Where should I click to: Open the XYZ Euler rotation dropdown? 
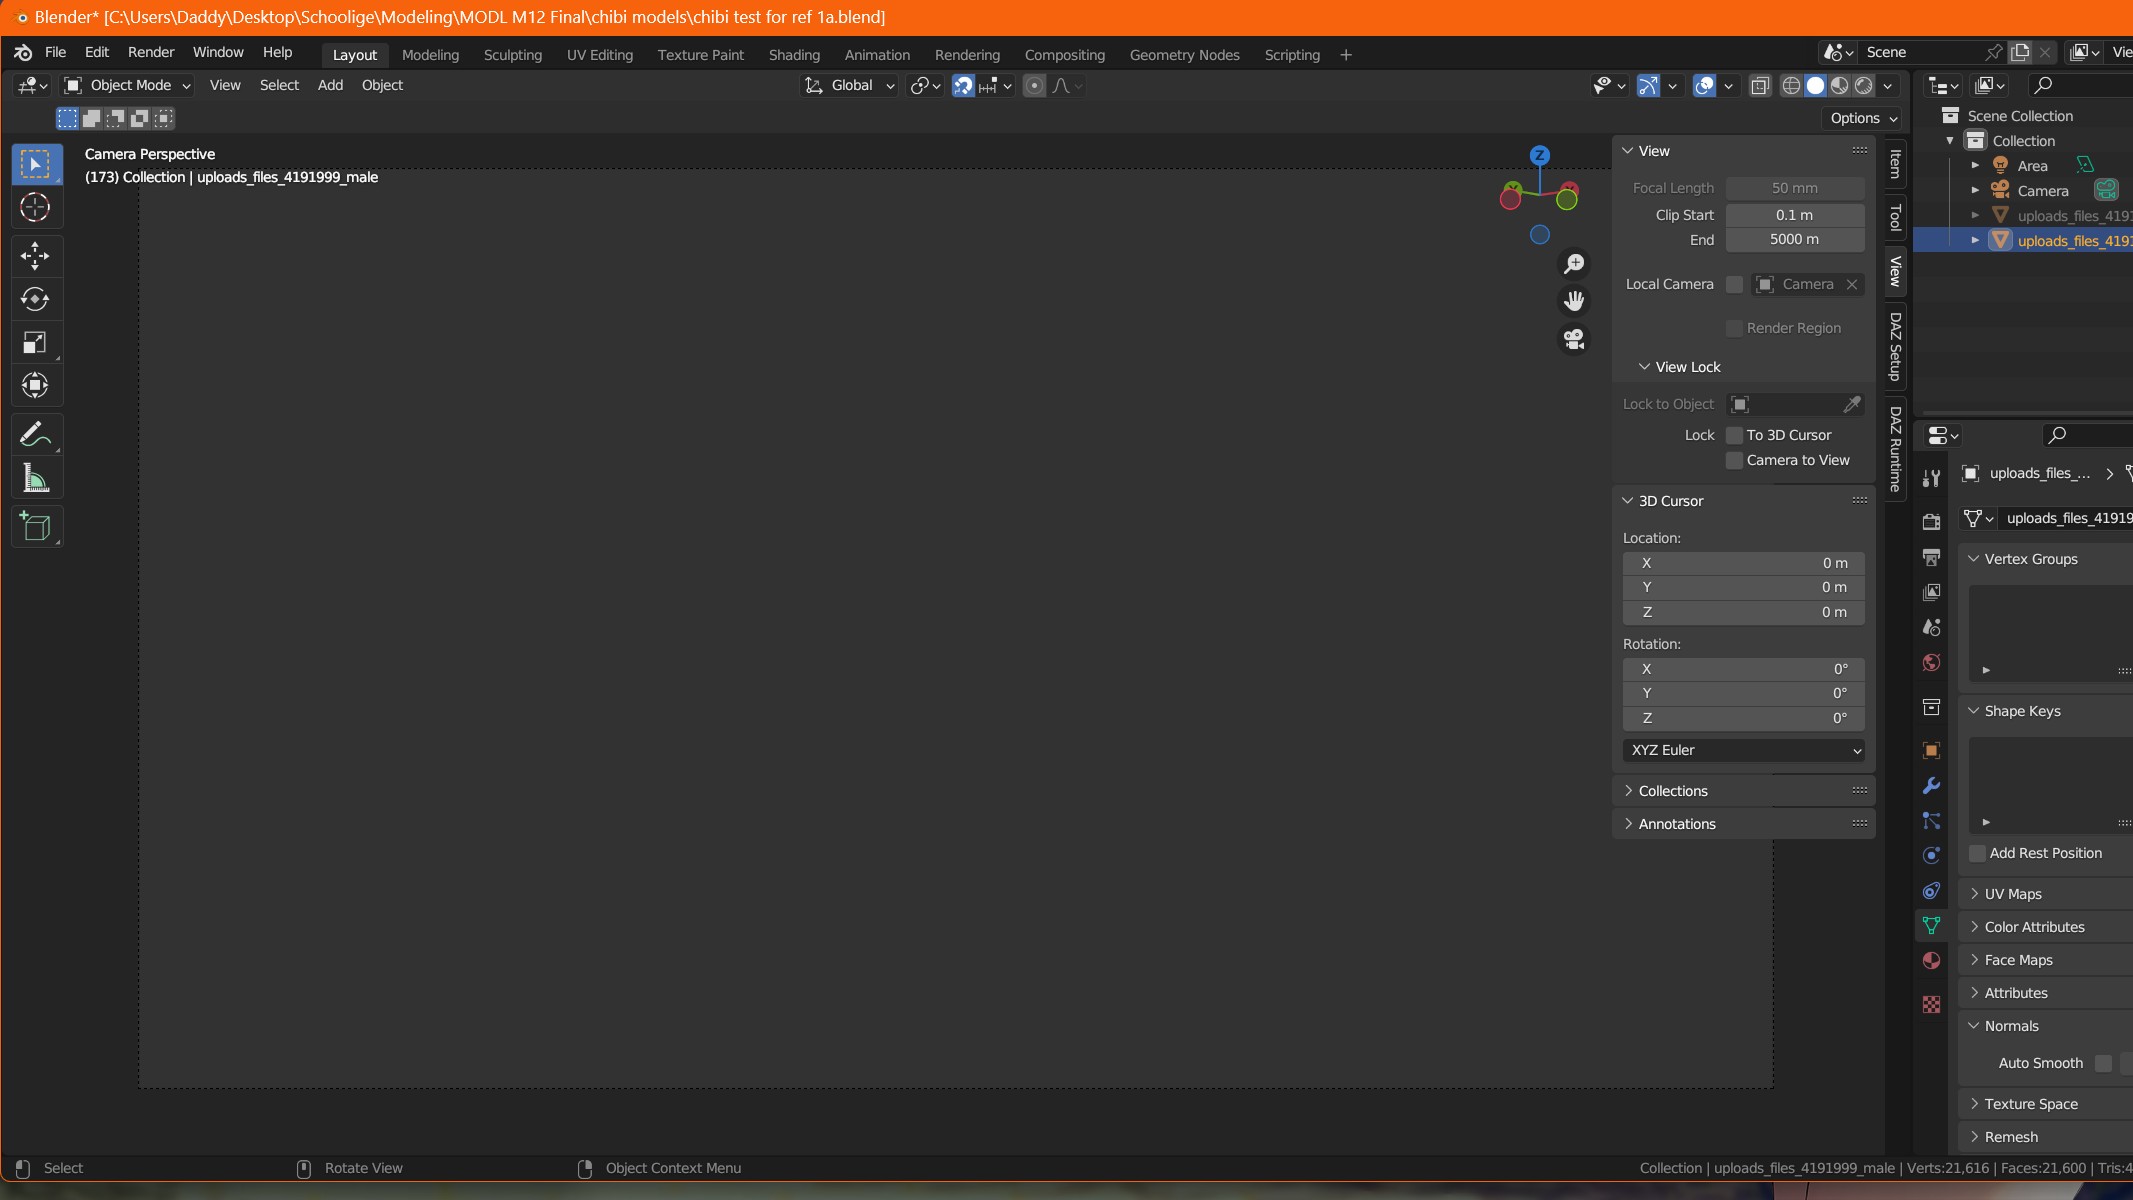coord(1743,750)
